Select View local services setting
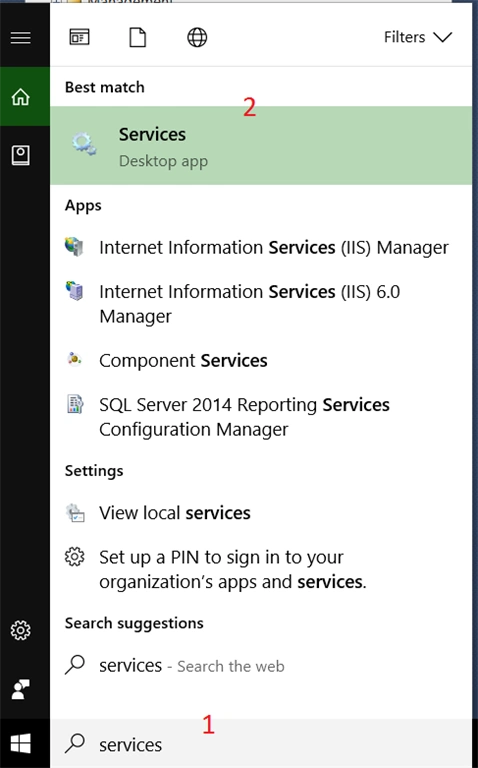Viewport: 478px width, 768px height. click(261, 513)
